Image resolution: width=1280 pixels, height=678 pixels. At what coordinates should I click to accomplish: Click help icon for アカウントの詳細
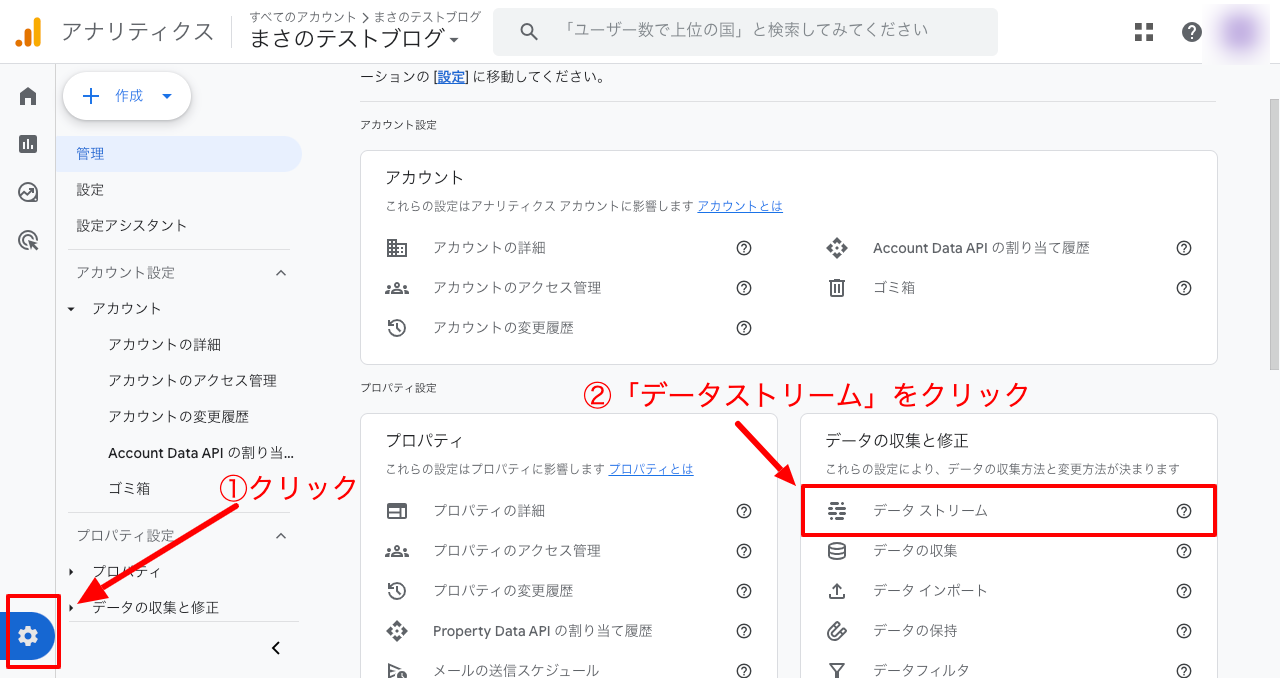point(744,248)
